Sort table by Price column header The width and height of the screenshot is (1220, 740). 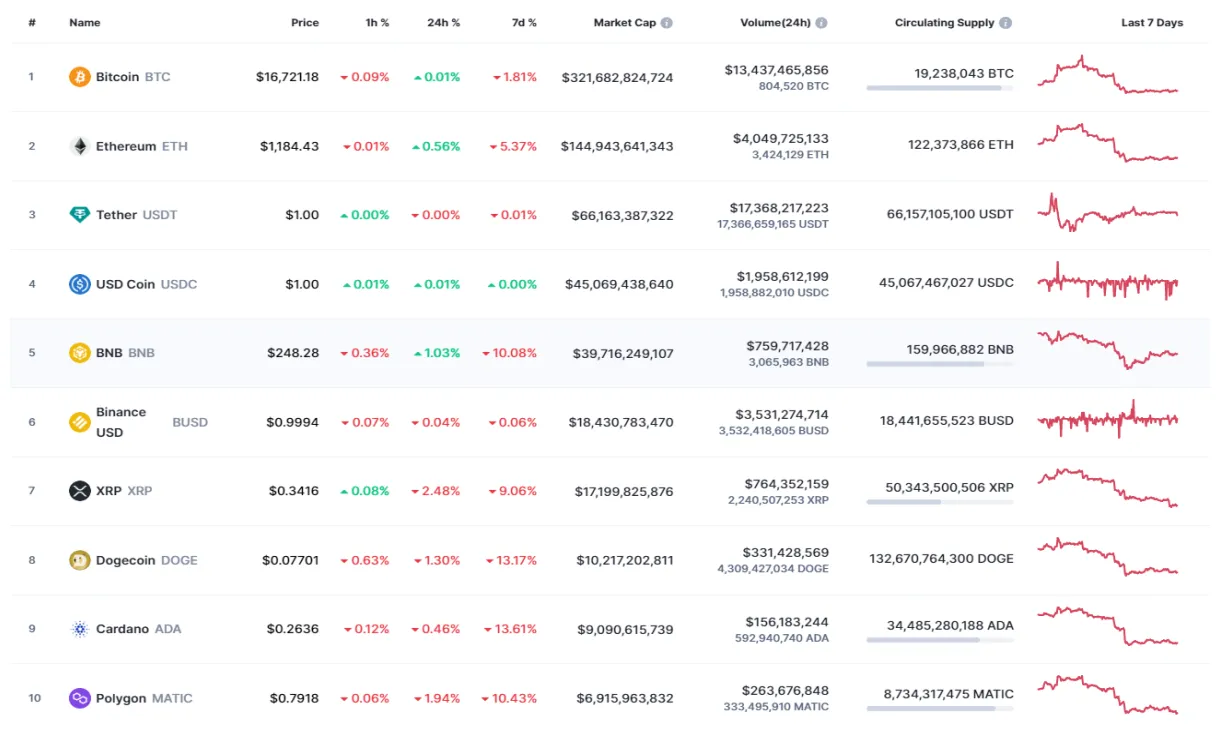[305, 23]
